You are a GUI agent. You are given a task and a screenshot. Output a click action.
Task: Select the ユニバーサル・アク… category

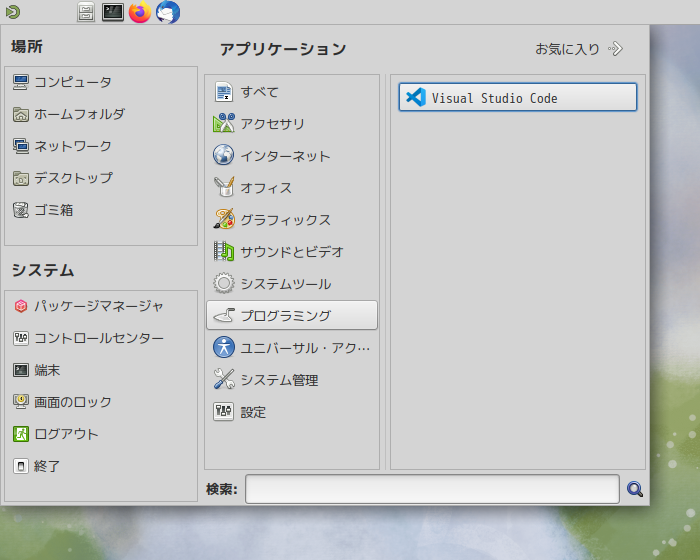pos(292,348)
